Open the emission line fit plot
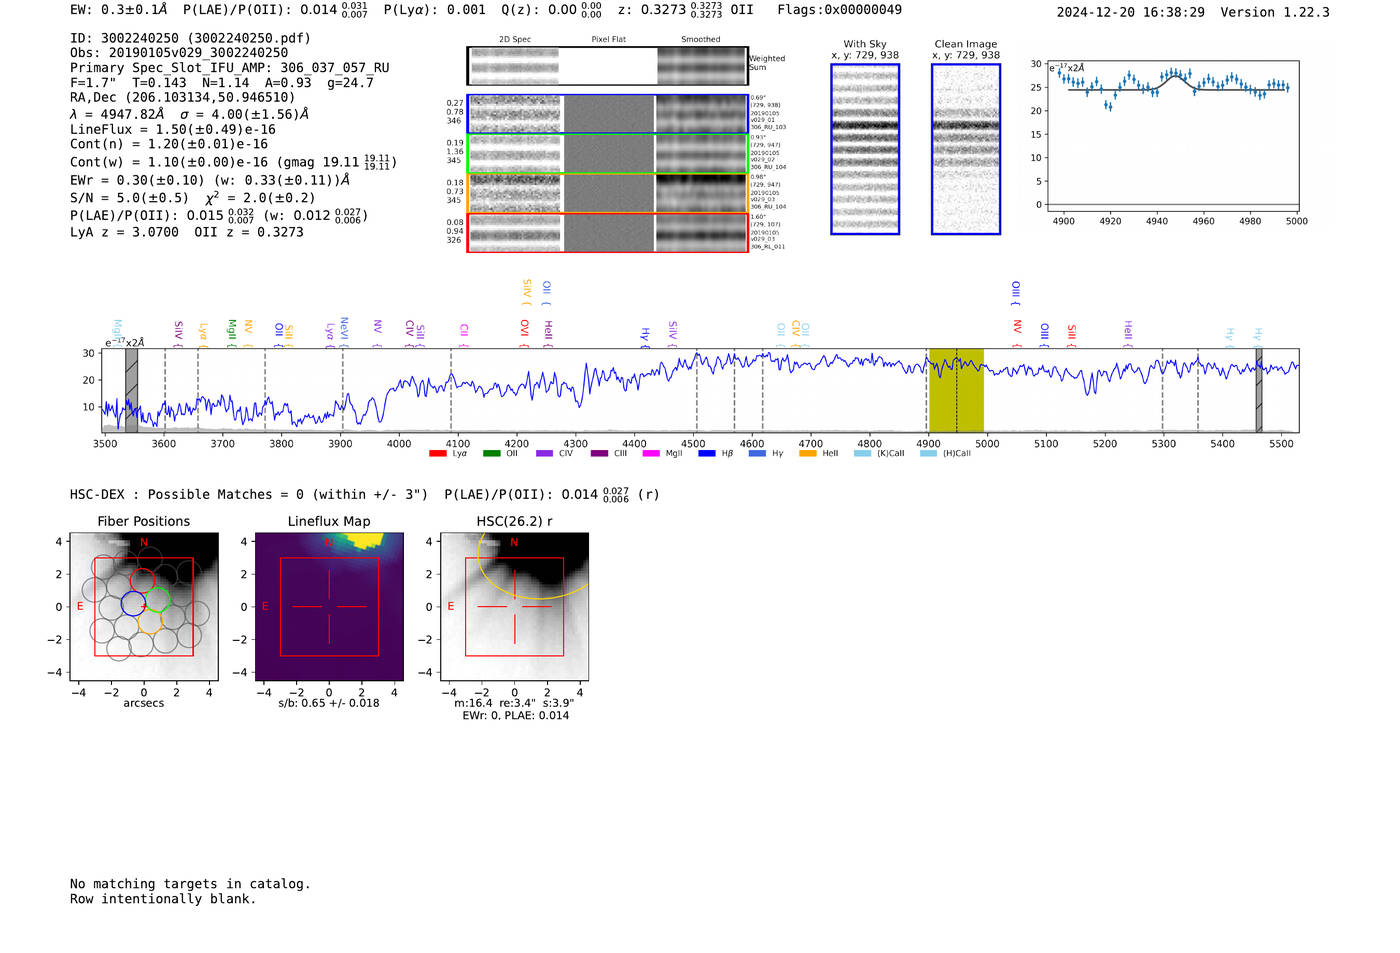 (x=1172, y=136)
